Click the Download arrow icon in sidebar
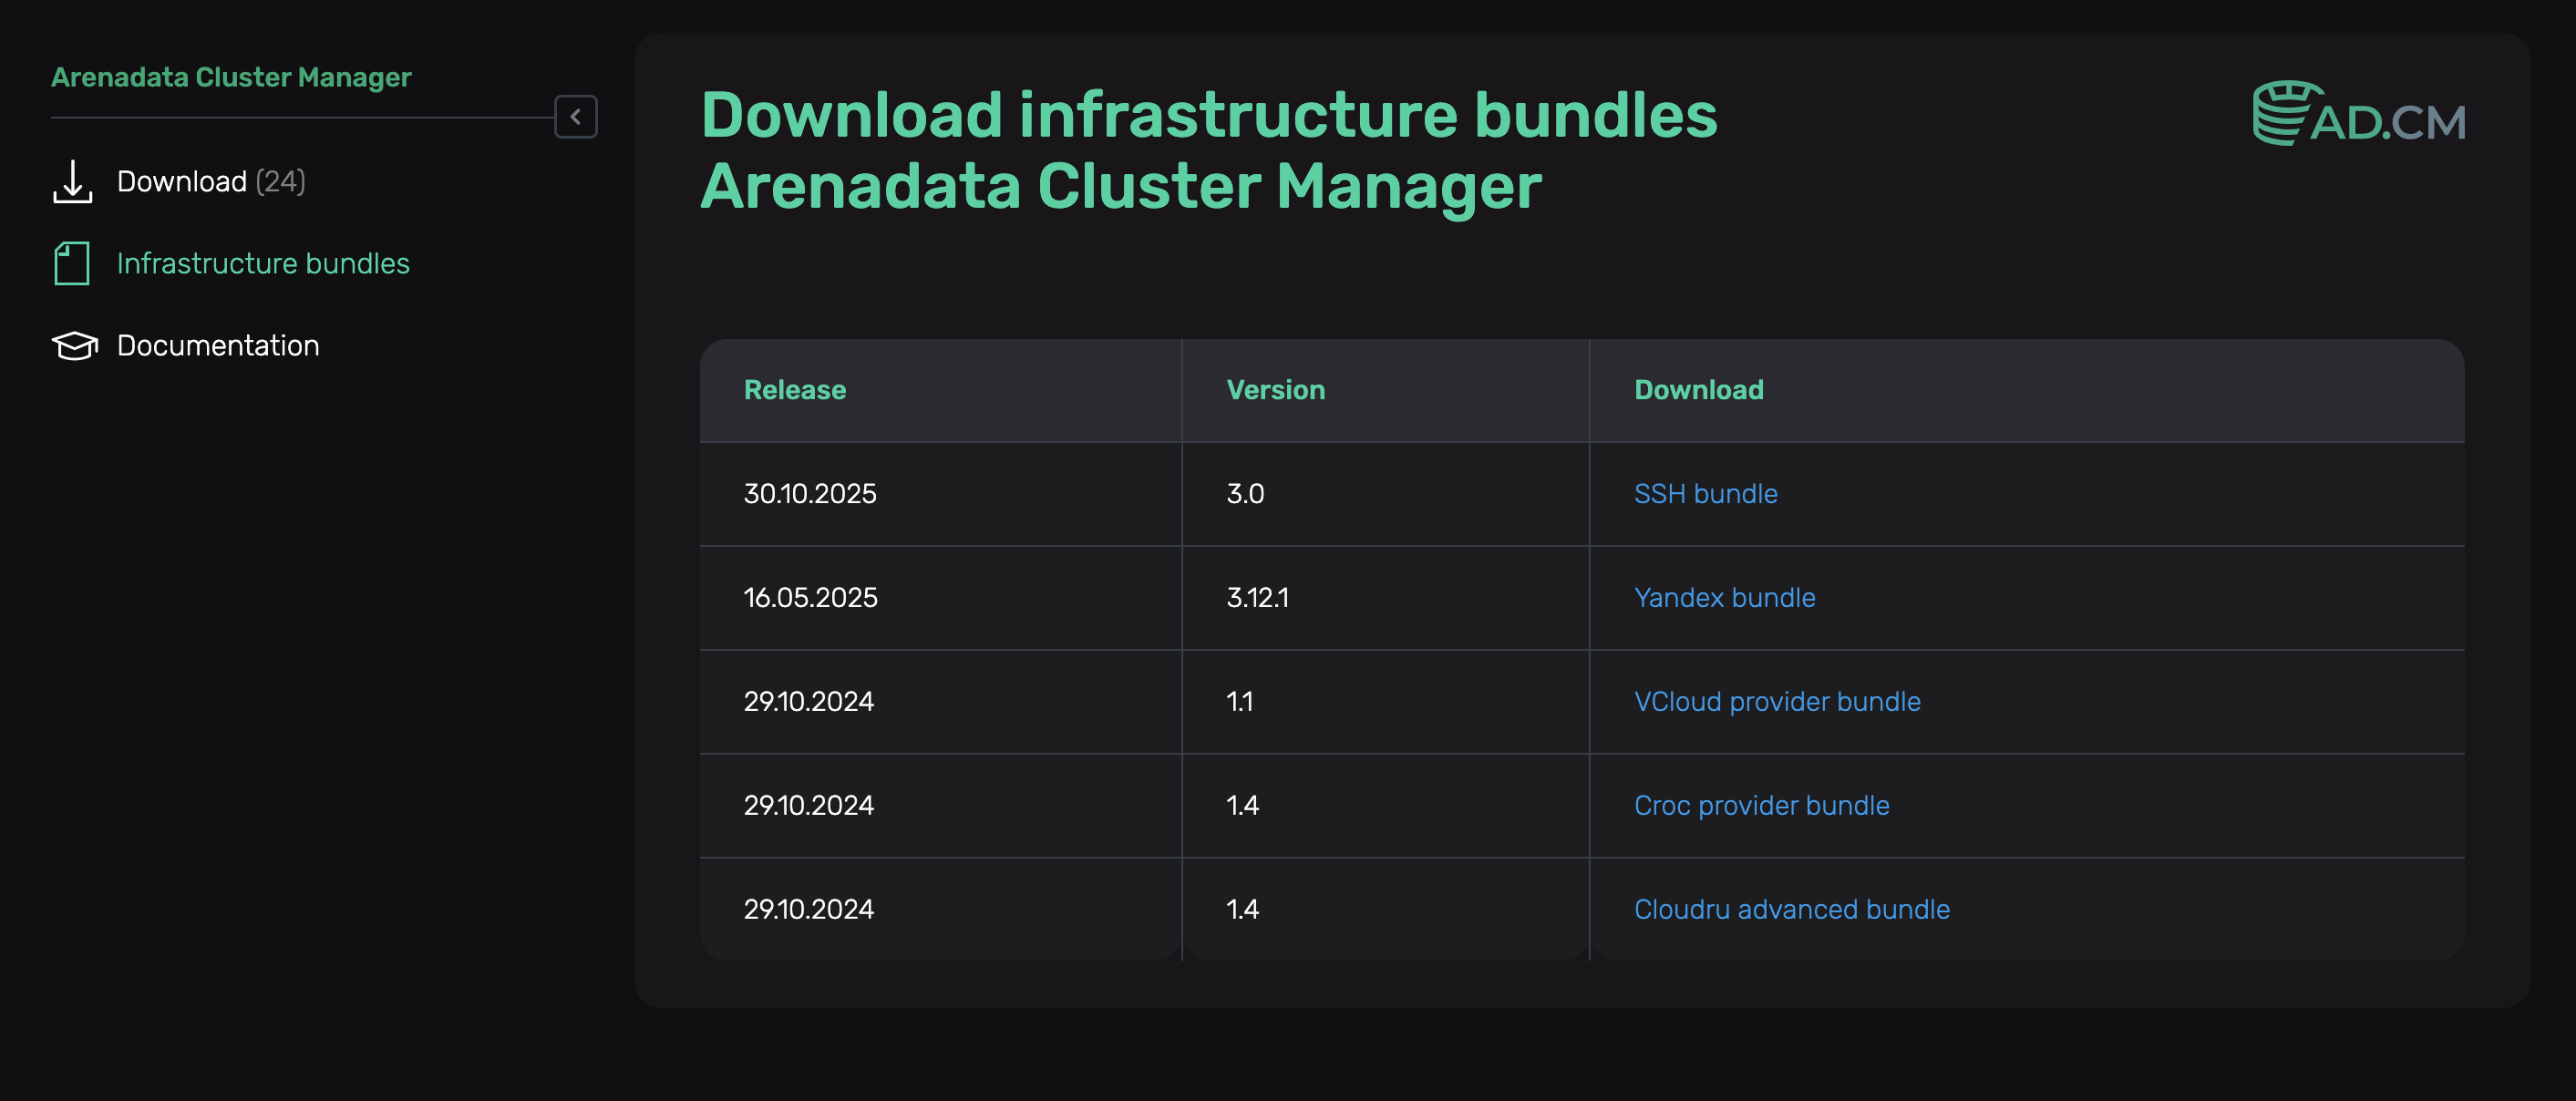The height and width of the screenshot is (1101, 2576). click(71, 183)
